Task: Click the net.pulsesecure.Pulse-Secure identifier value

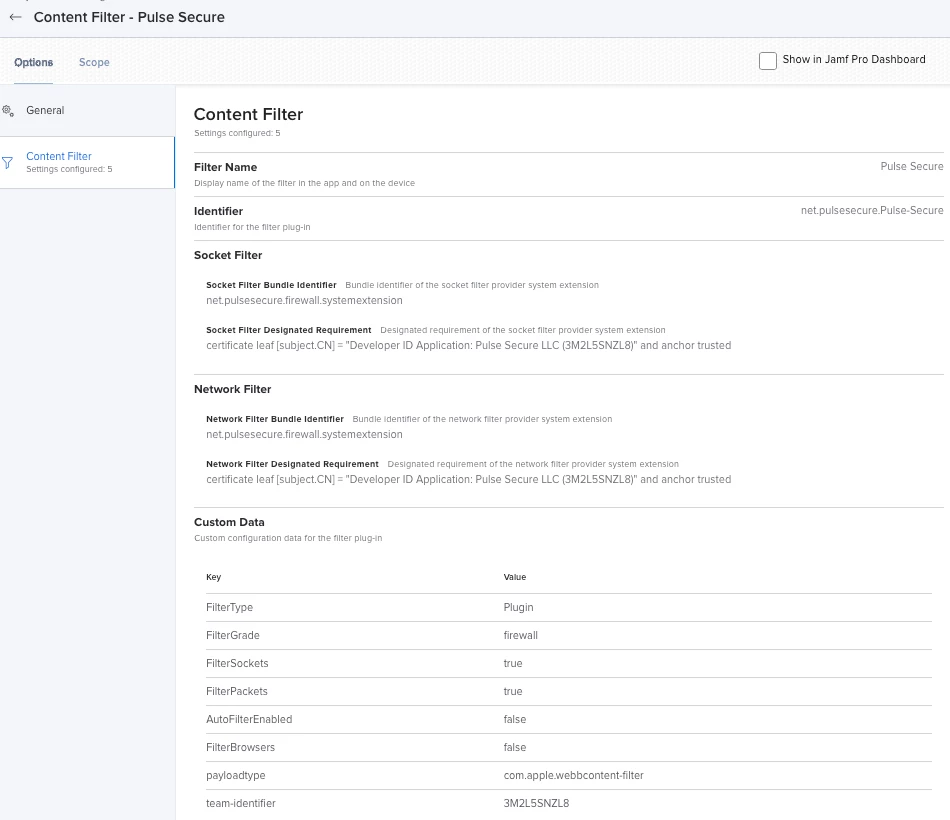Action: [x=872, y=210]
